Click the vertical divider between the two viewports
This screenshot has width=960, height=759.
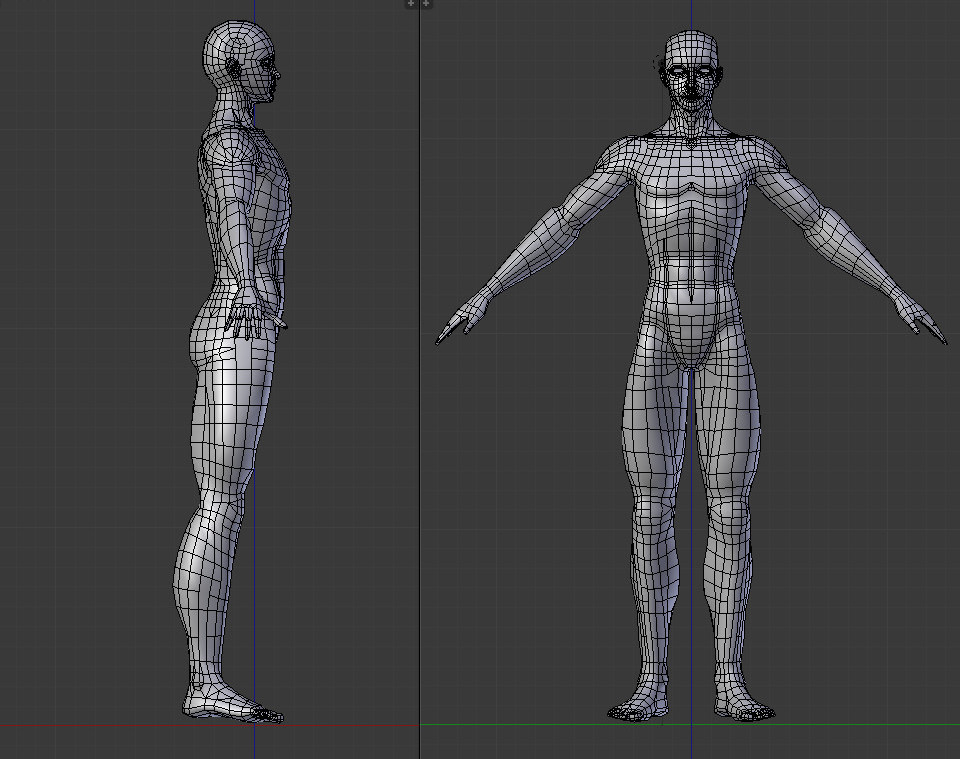pos(419,400)
